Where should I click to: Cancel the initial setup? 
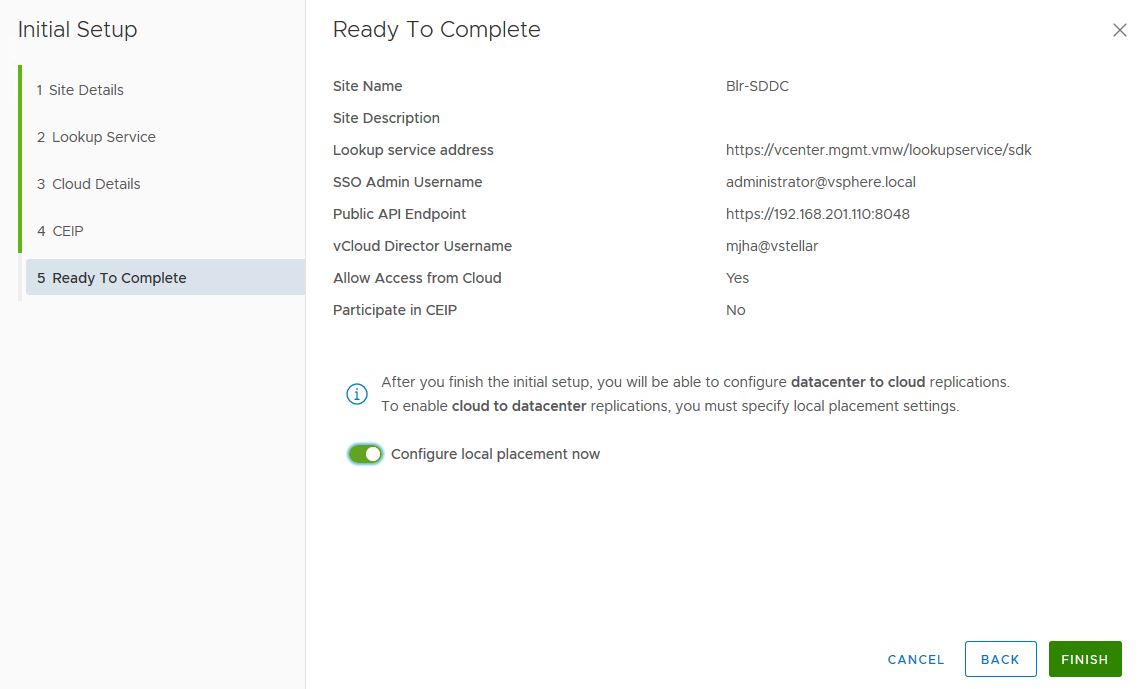tap(916, 660)
